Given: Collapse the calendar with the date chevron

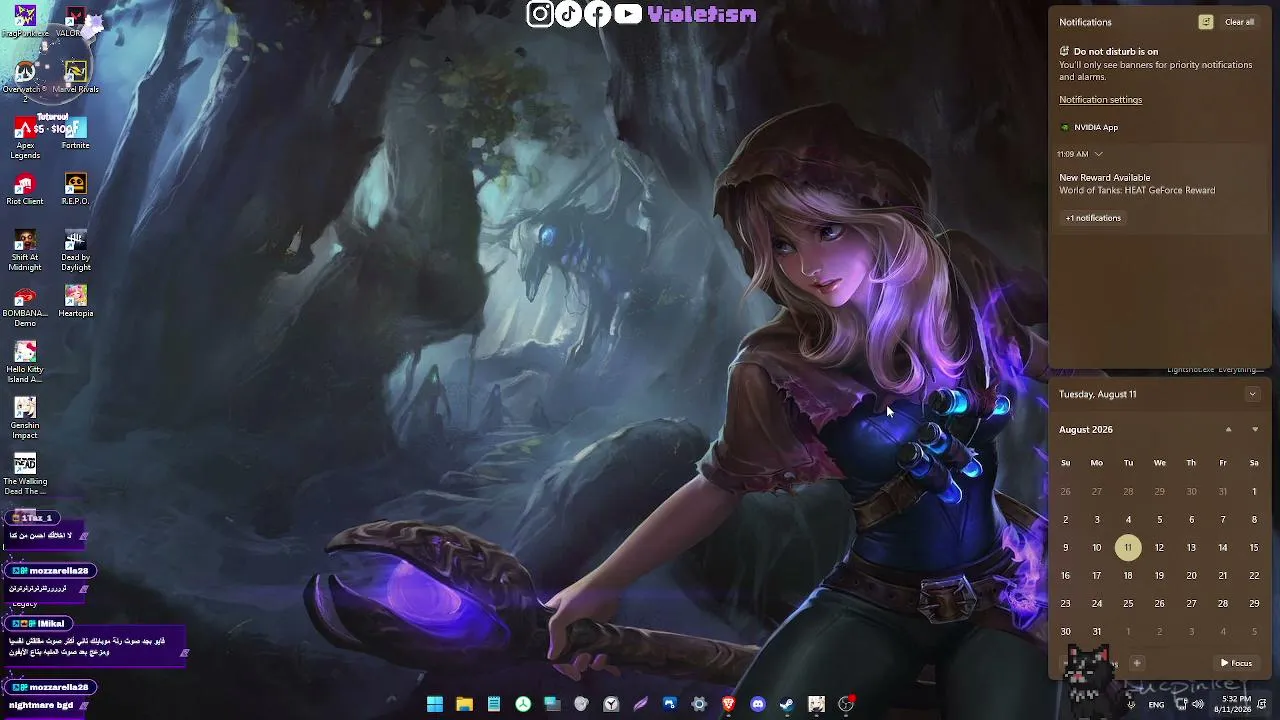Looking at the screenshot, I should (1252, 394).
